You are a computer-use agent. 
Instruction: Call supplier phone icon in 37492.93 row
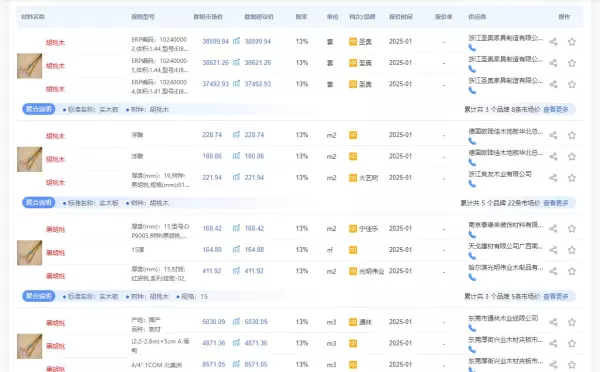472,90
